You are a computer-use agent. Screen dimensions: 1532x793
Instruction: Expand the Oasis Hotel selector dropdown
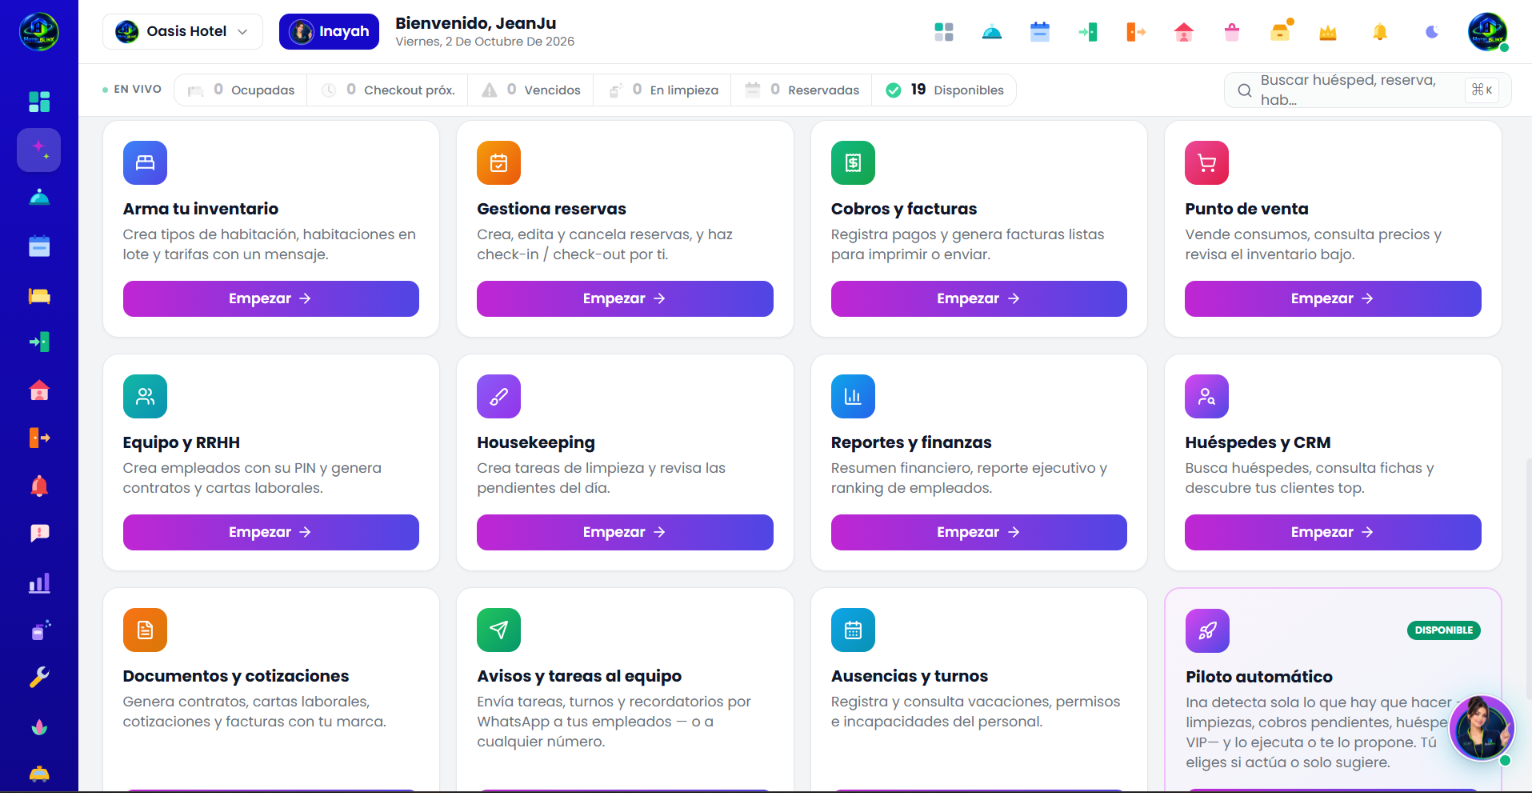point(182,32)
